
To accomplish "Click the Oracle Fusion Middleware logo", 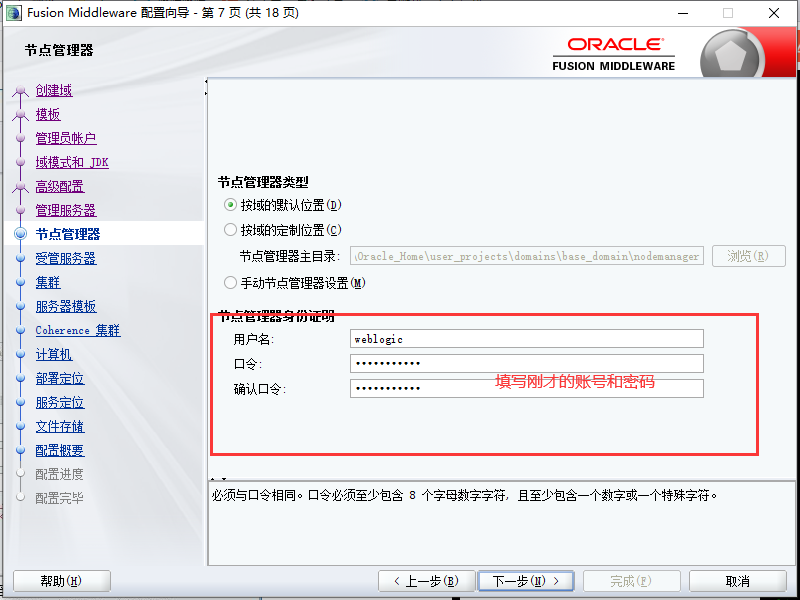I will [x=614, y=55].
